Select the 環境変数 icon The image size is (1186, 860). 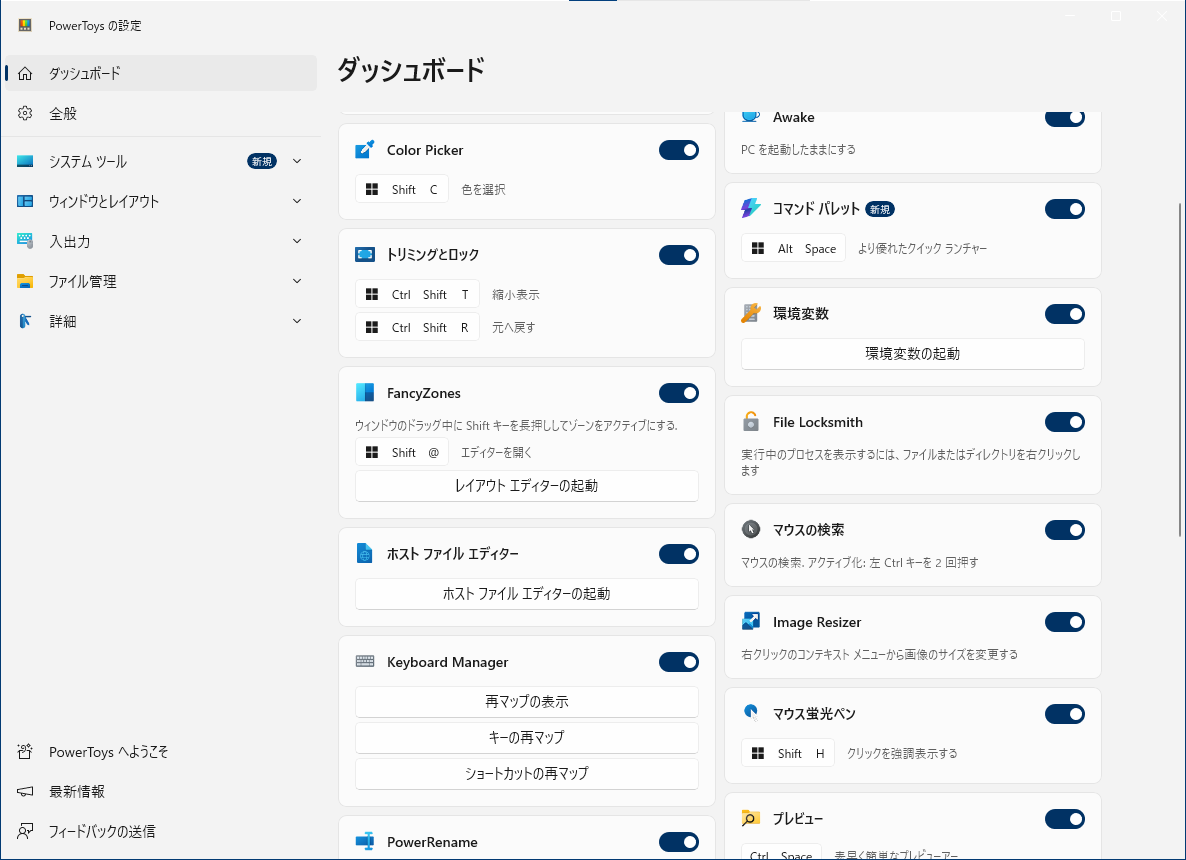click(x=751, y=312)
